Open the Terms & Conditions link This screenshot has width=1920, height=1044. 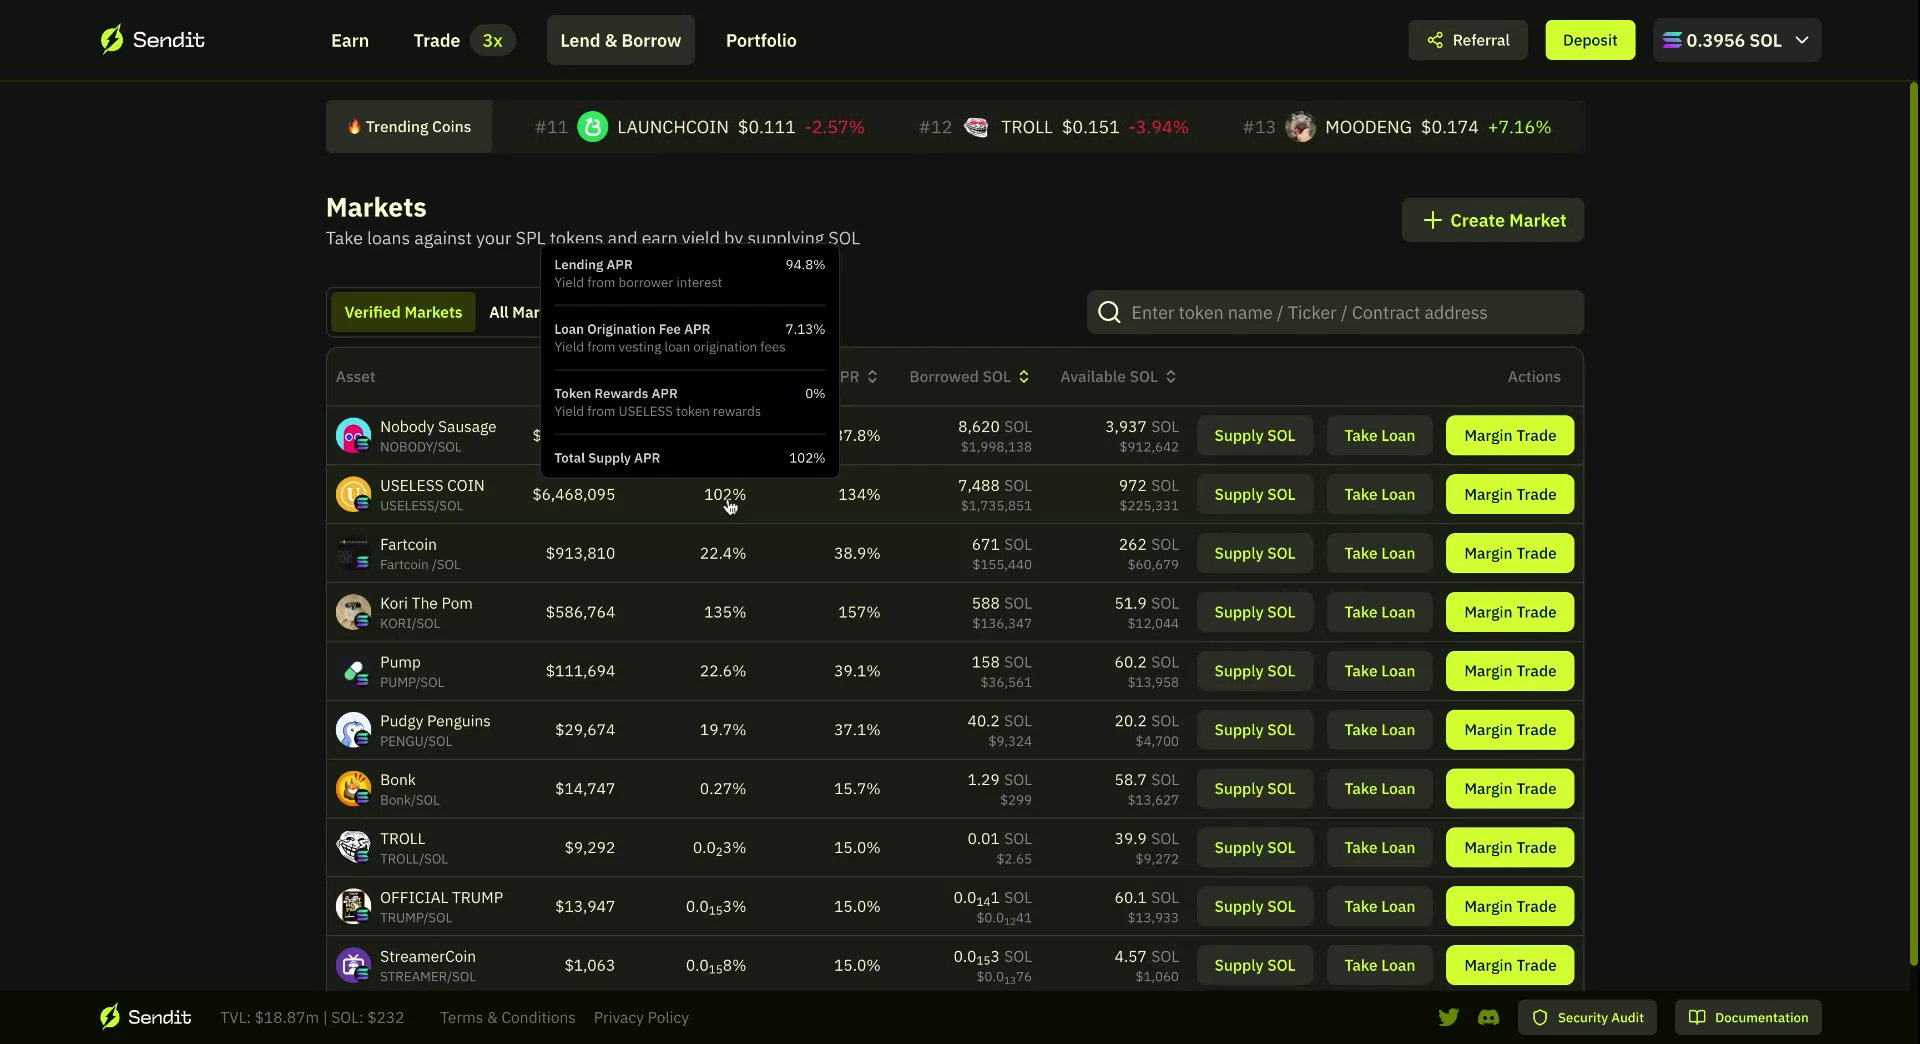[507, 1017]
